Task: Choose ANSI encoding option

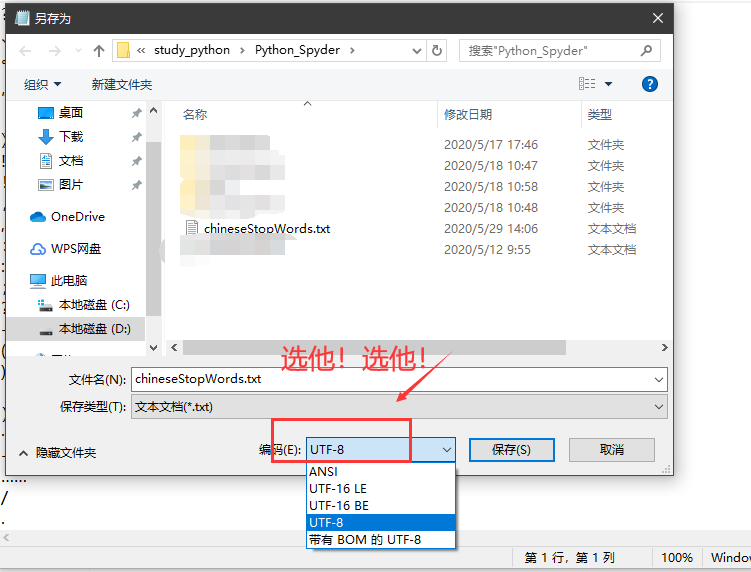Action: [380, 472]
